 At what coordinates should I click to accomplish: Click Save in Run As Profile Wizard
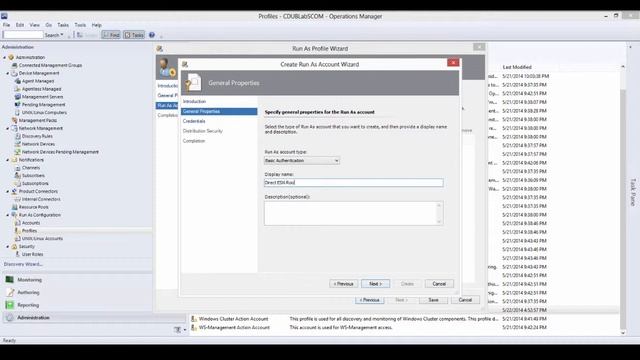coord(433,300)
